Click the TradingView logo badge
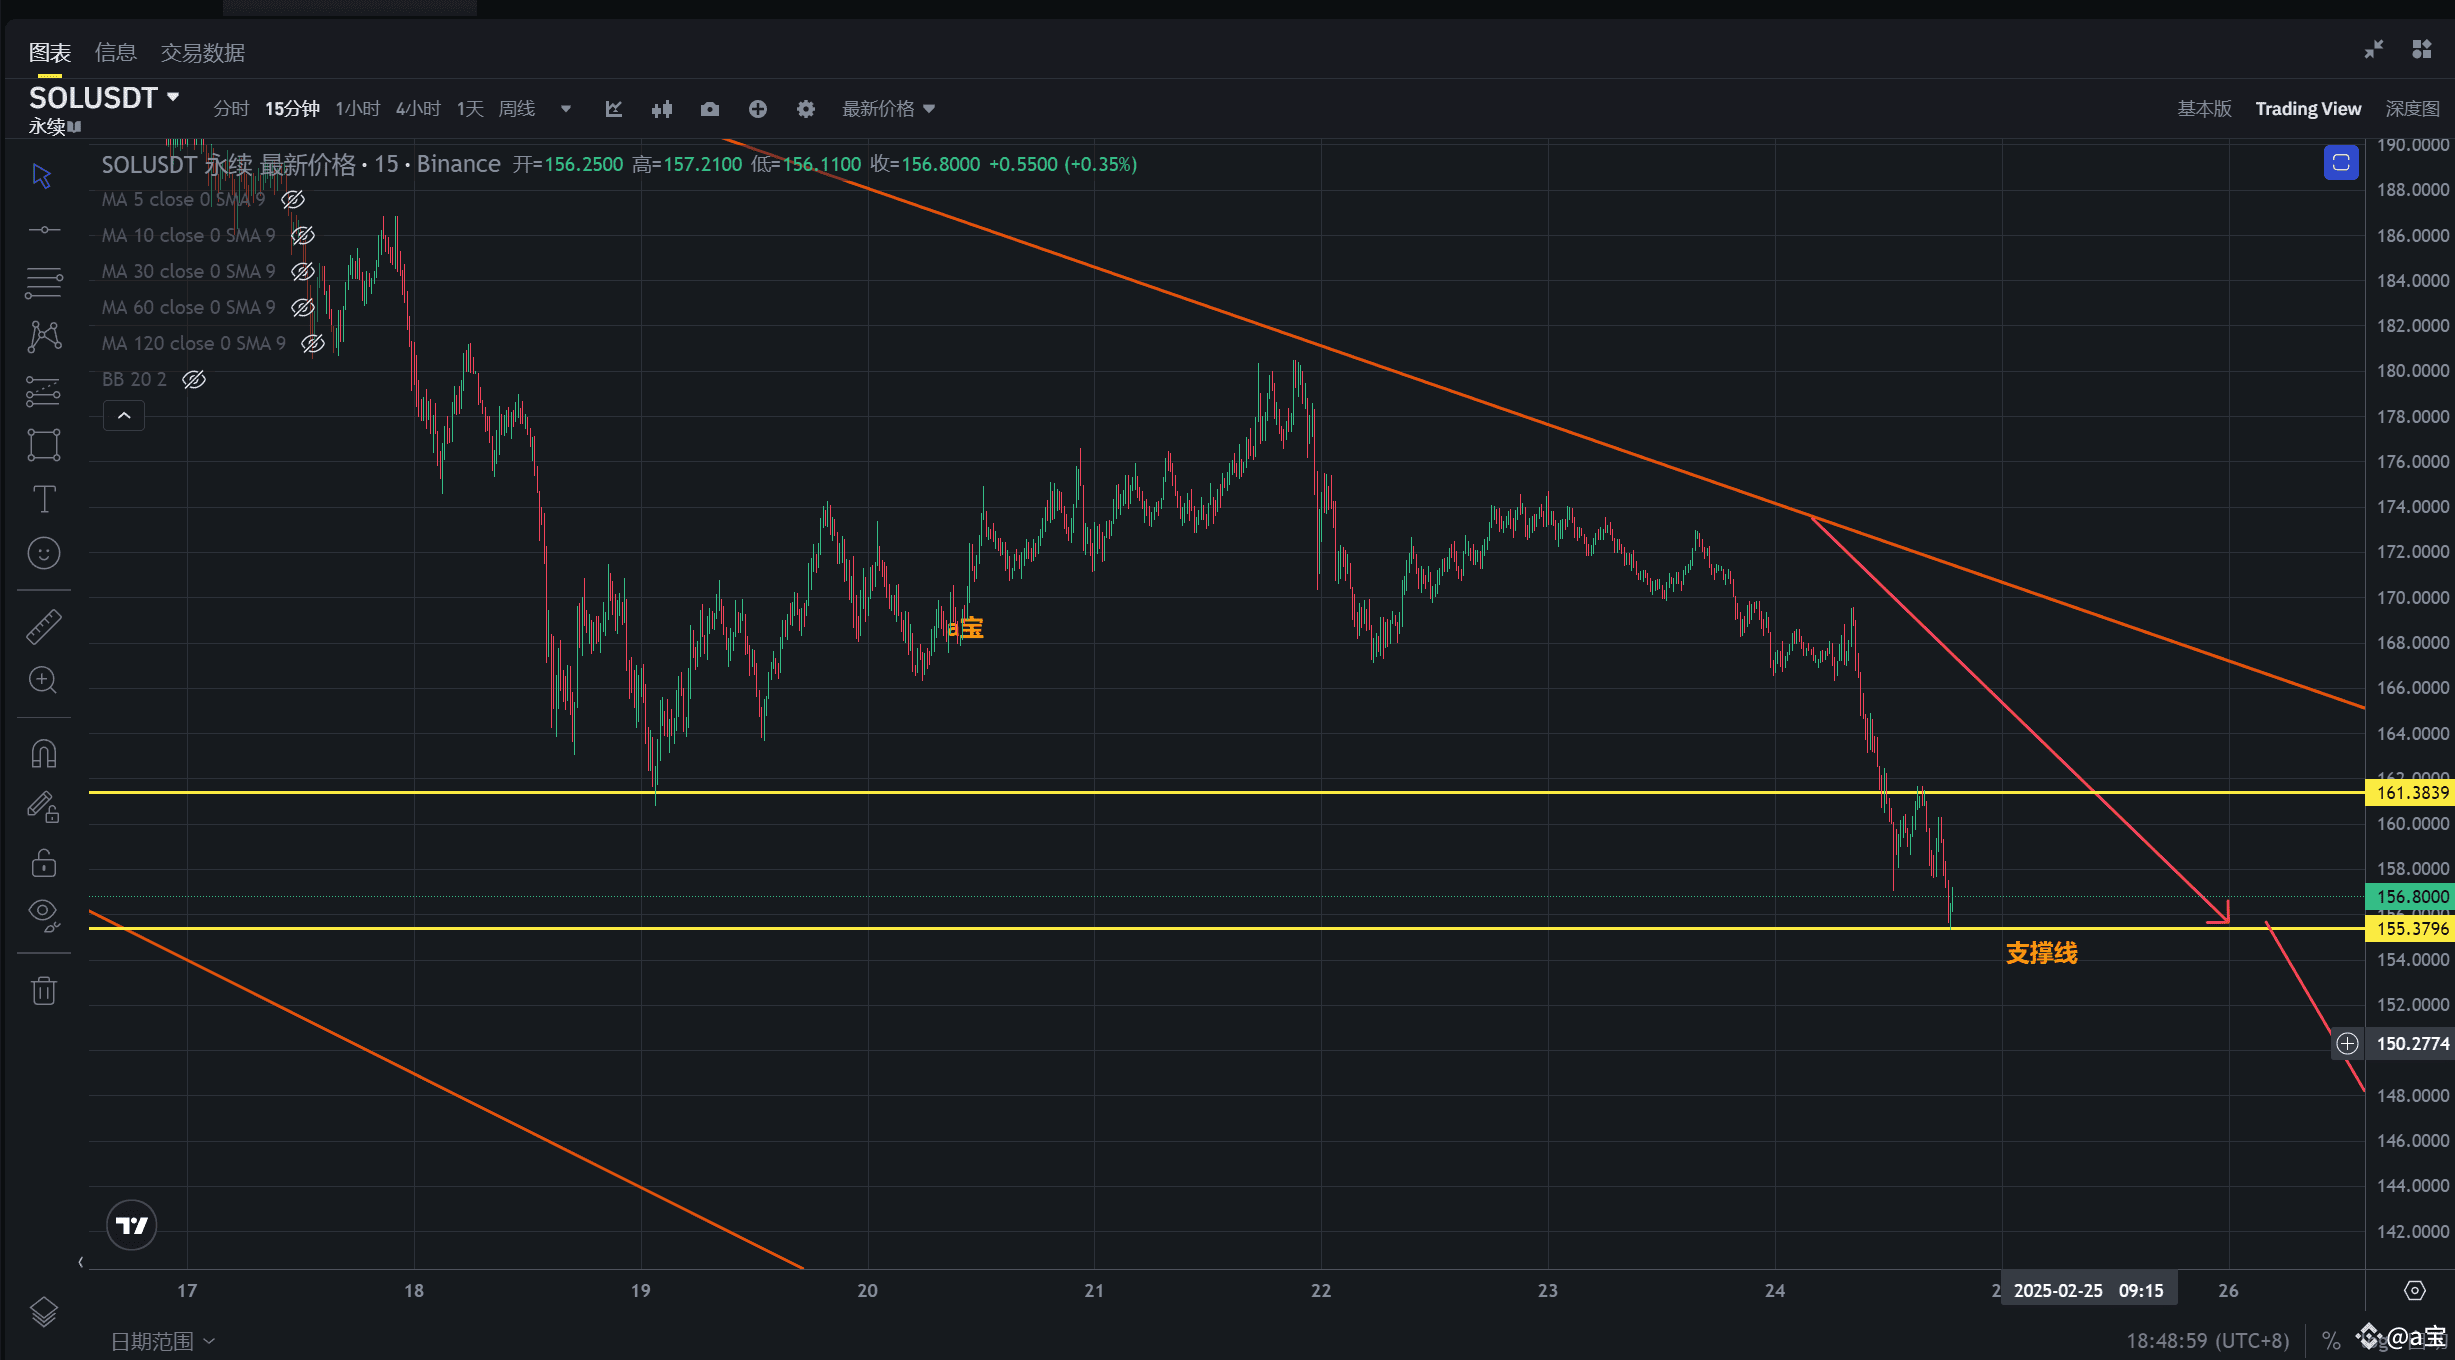This screenshot has width=2455, height=1360. coord(132,1225)
